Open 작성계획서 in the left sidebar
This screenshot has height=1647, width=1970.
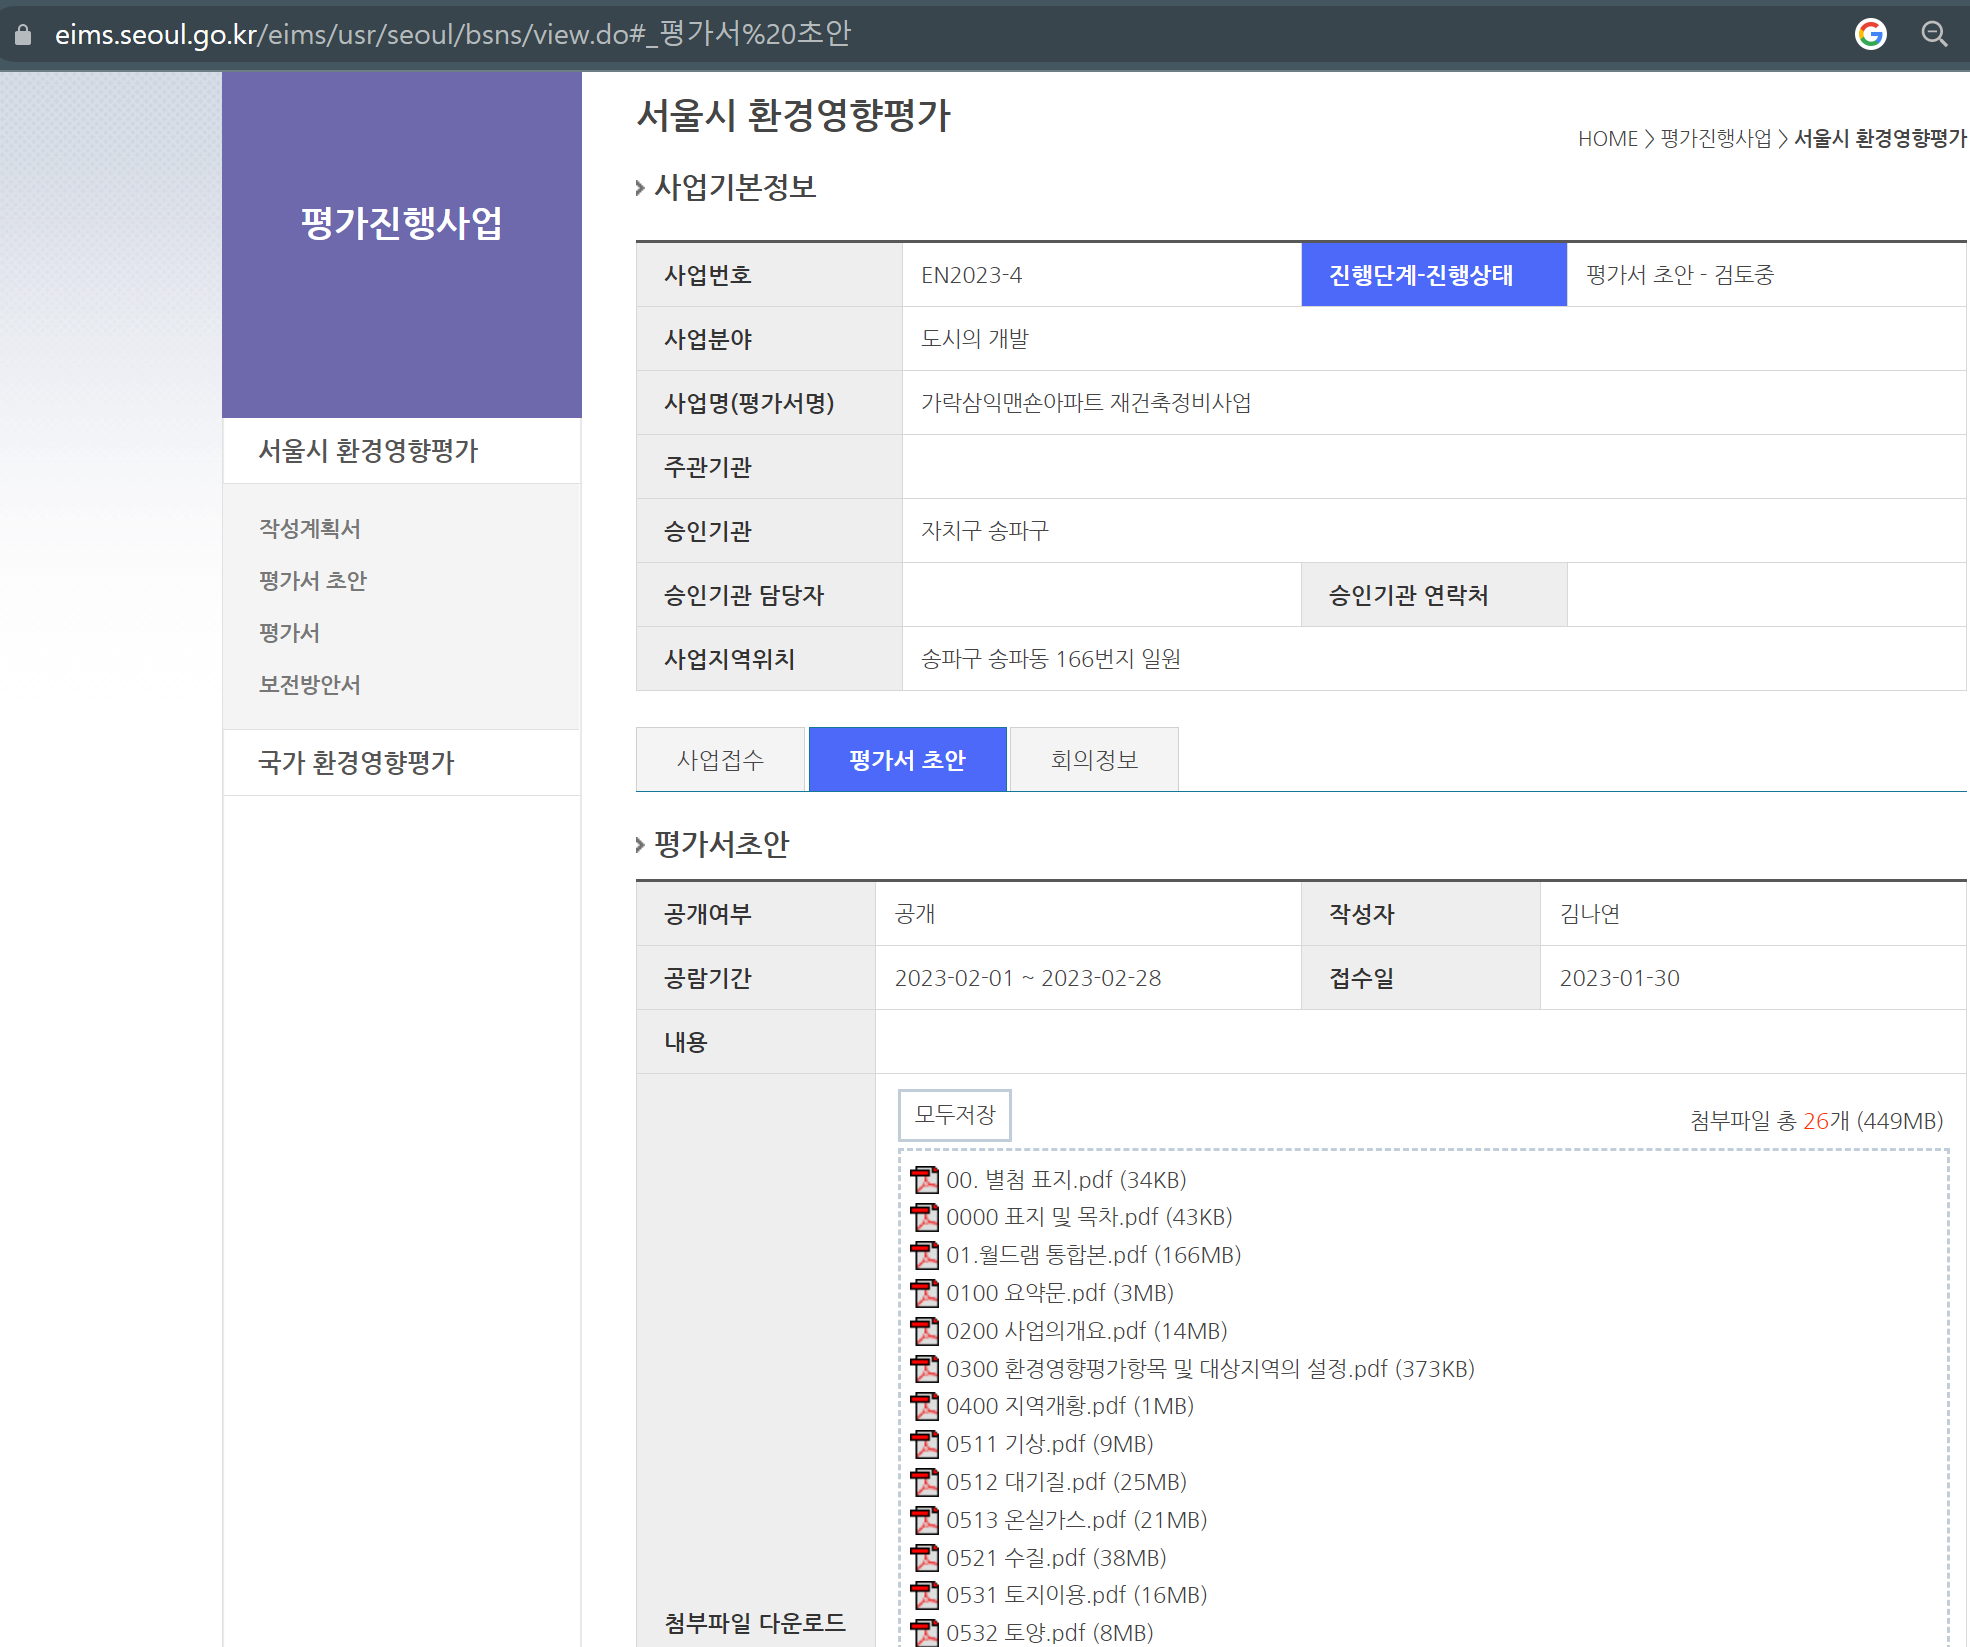pos(310,529)
